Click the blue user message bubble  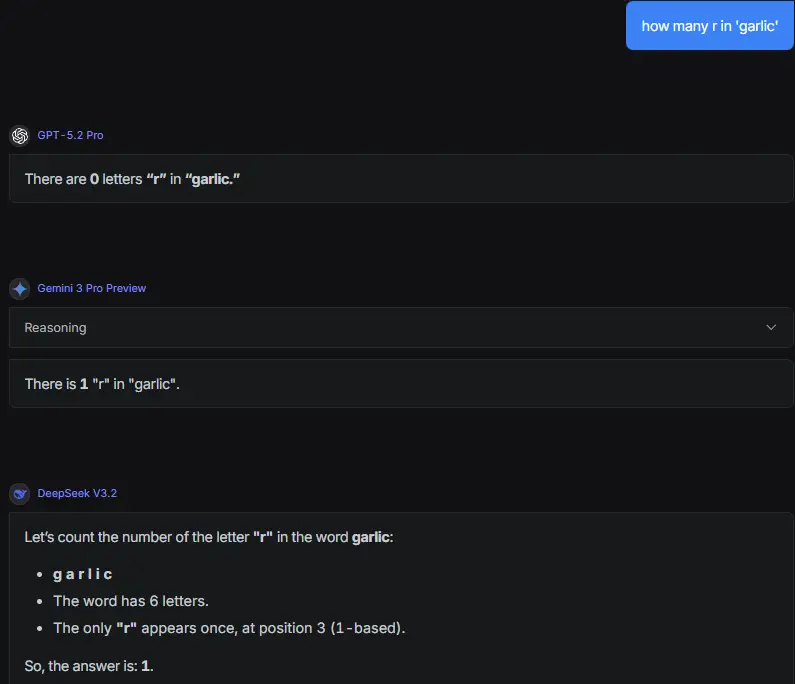(x=709, y=25)
